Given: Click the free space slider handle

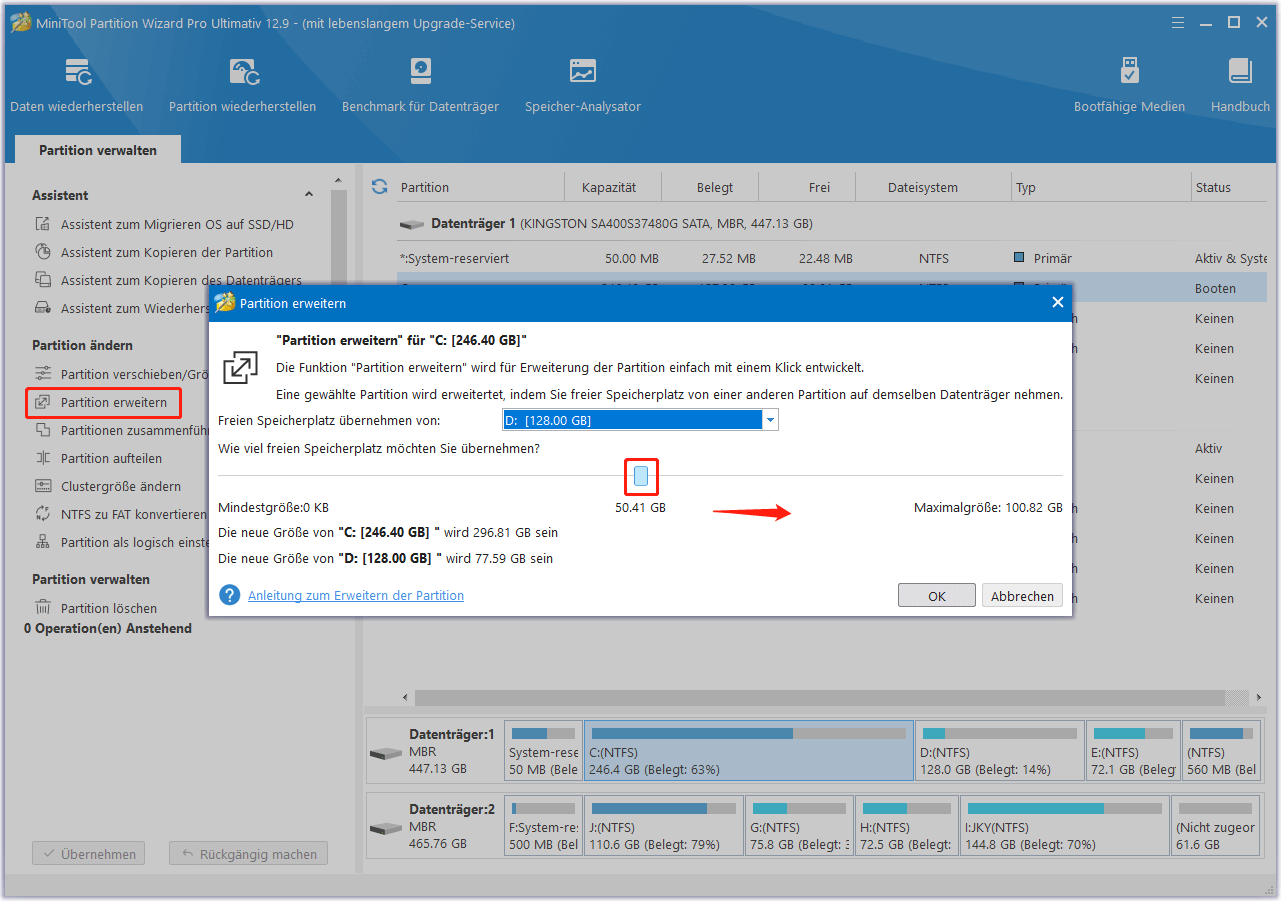Looking at the screenshot, I should pos(641,476).
